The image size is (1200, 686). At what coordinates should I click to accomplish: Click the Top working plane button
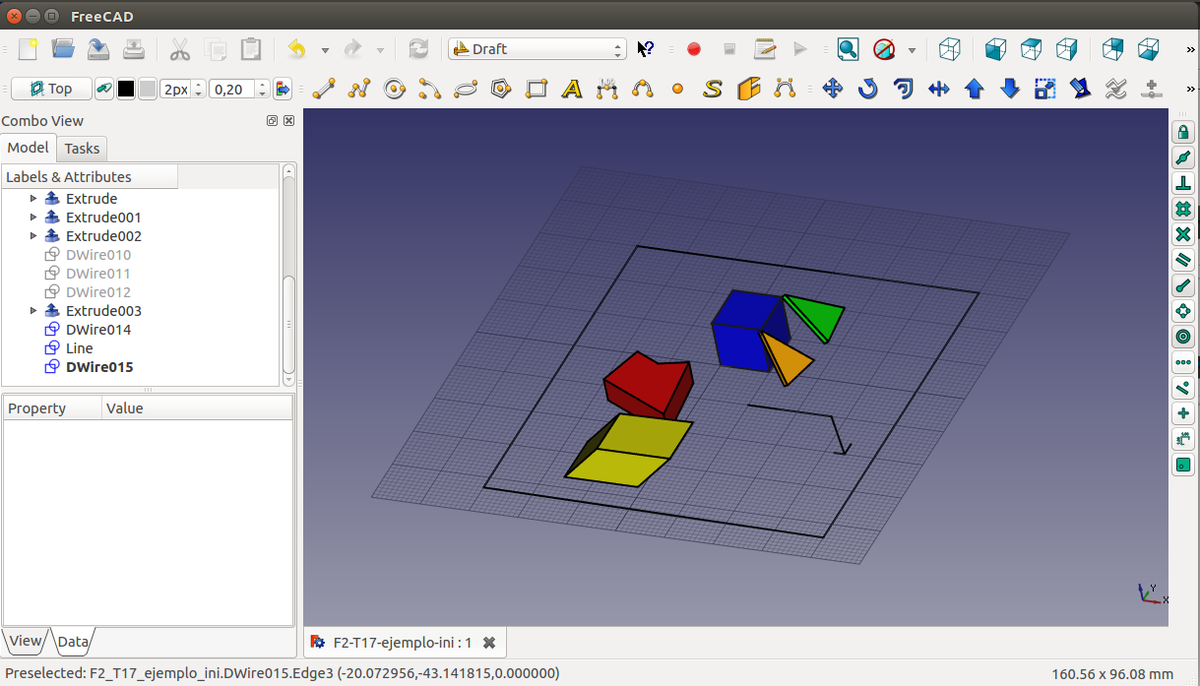point(51,89)
